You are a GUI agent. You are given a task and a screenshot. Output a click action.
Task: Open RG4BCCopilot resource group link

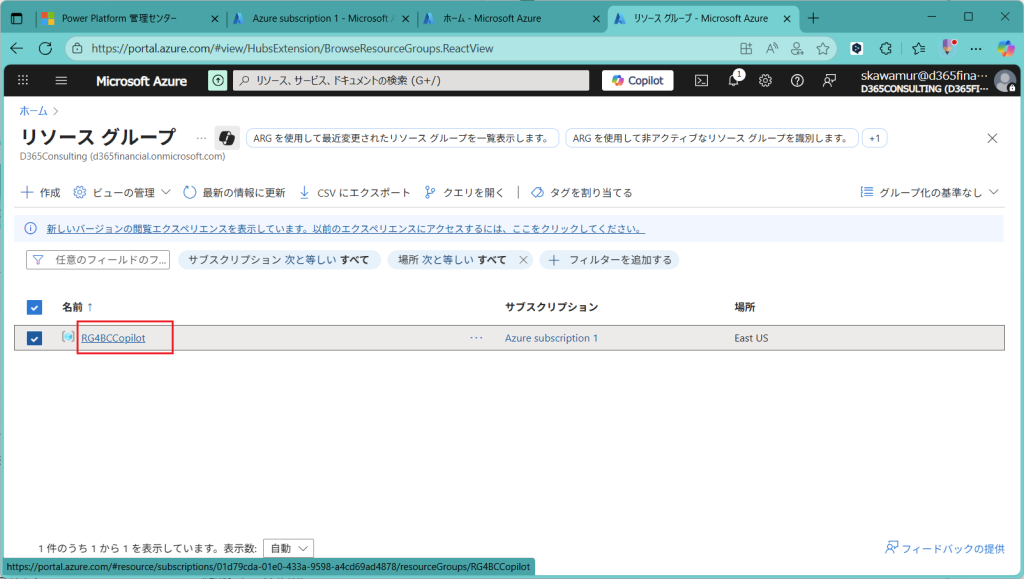(x=113, y=338)
